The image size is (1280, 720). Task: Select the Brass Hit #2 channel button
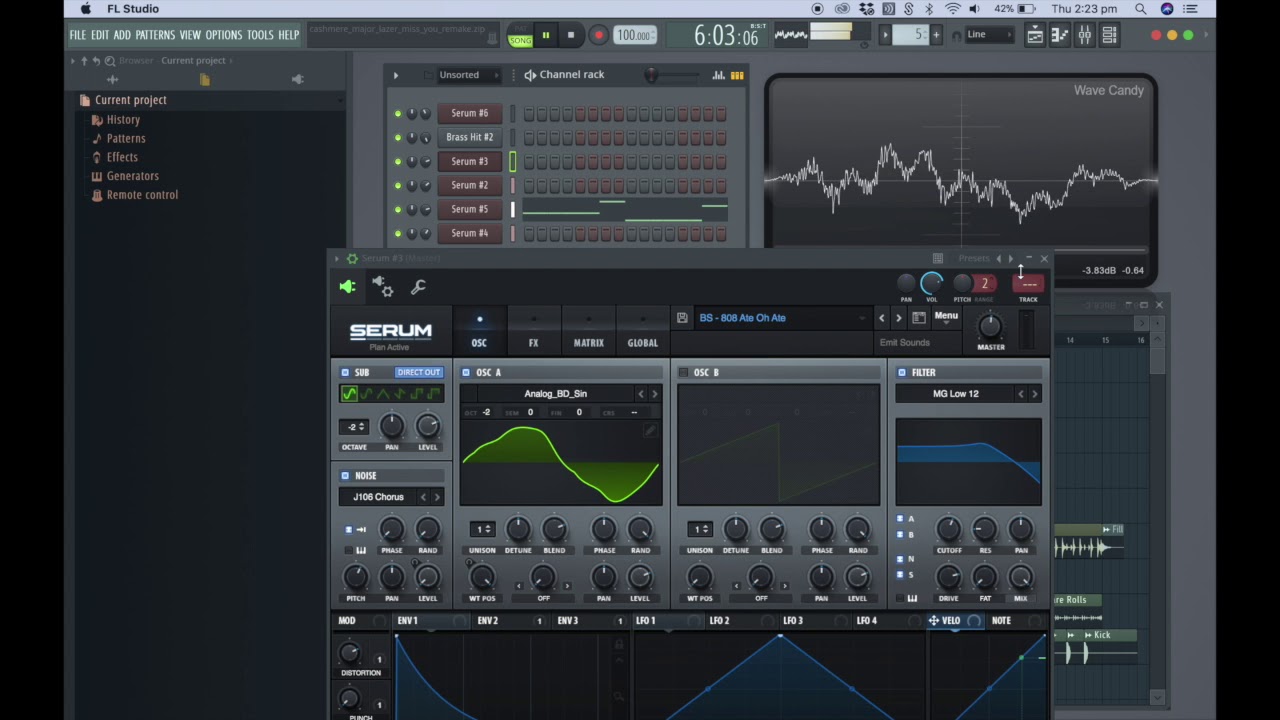click(x=469, y=137)
